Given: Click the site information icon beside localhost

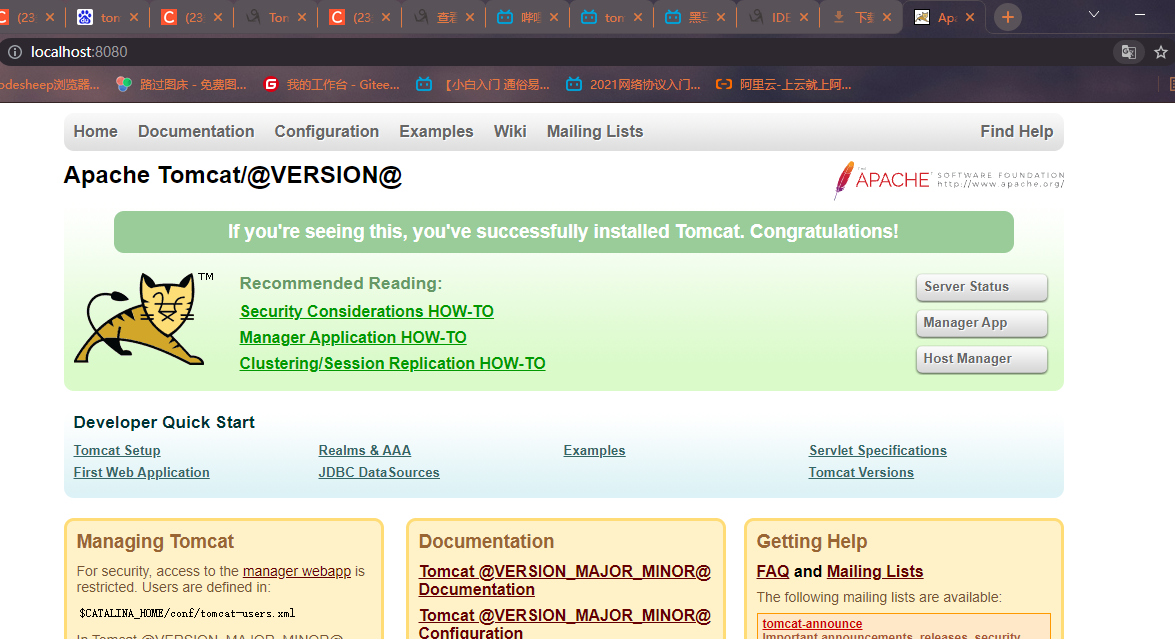Looking at the screenshot, I should (x=15, y=52).
